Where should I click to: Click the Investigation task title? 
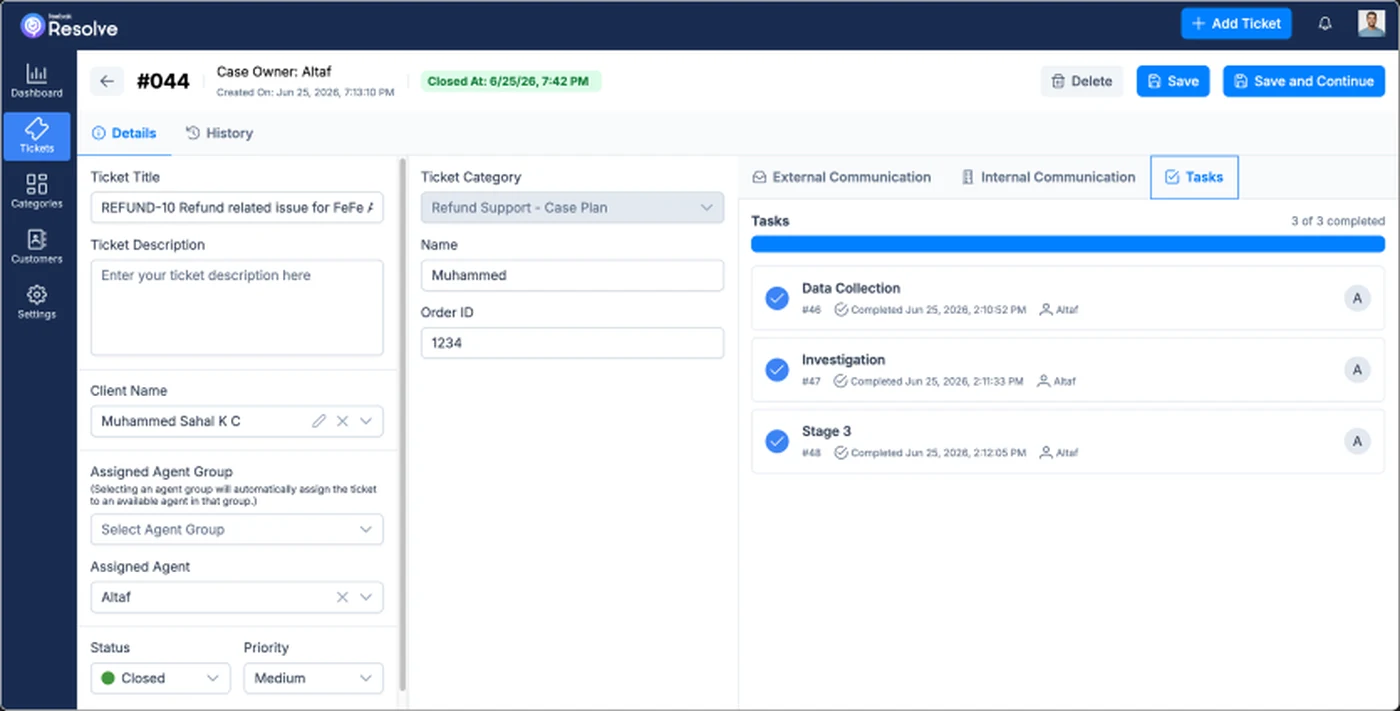(x=843, y=360)
